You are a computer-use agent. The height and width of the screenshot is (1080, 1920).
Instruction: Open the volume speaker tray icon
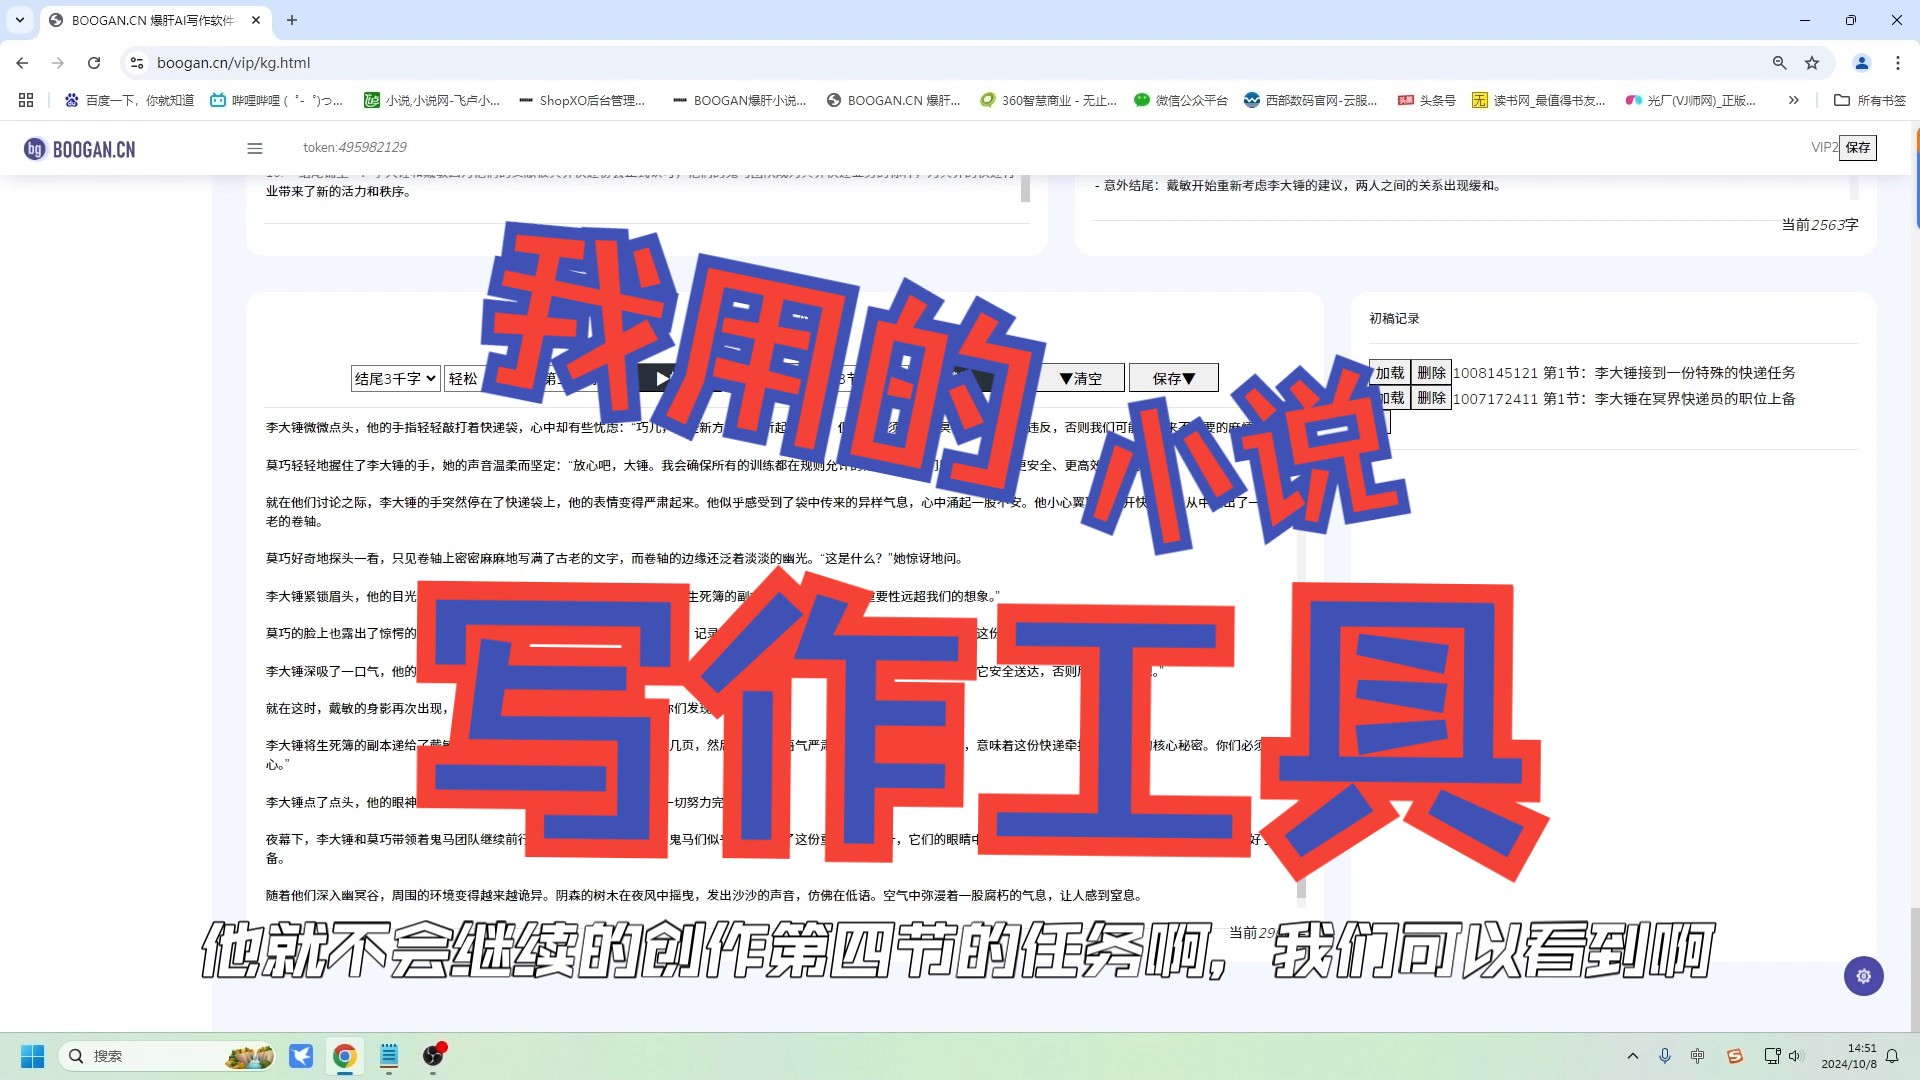pos(1795,1056)
